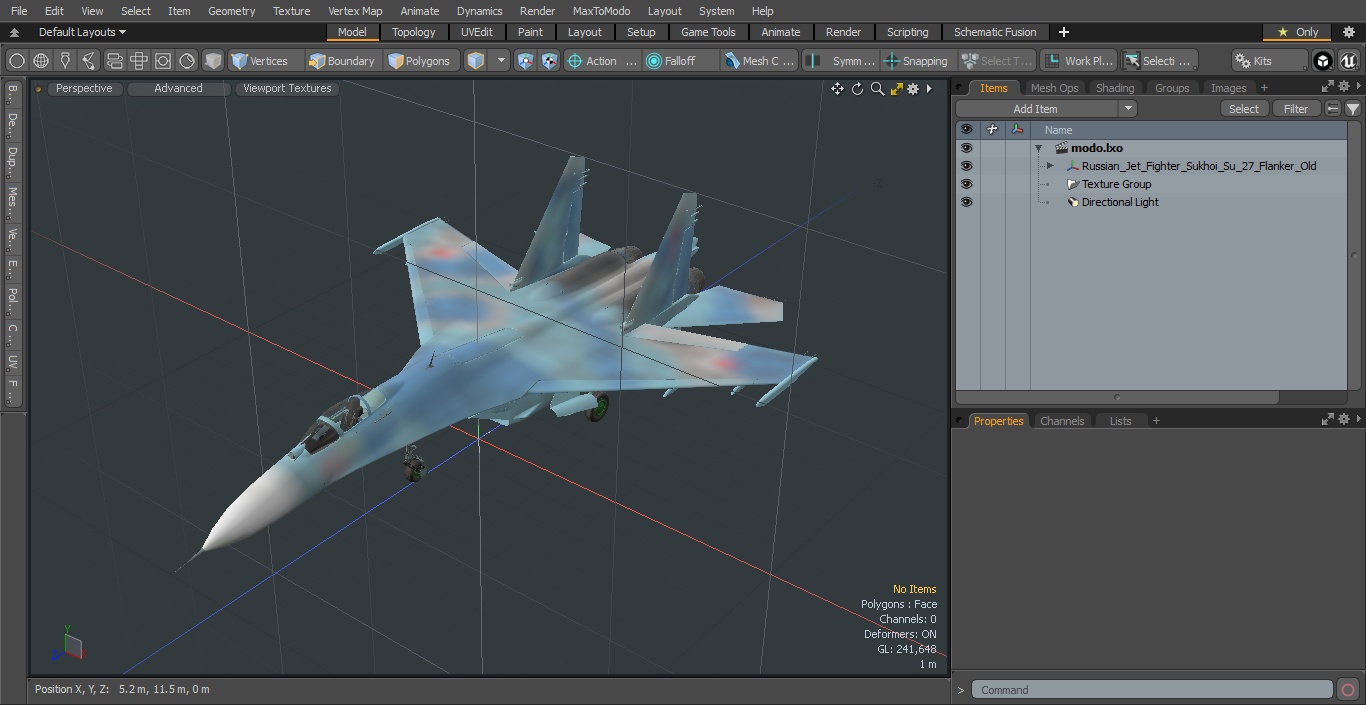Select the Texture Group item
The image size is (1366, 705).
click(1116, 184)
